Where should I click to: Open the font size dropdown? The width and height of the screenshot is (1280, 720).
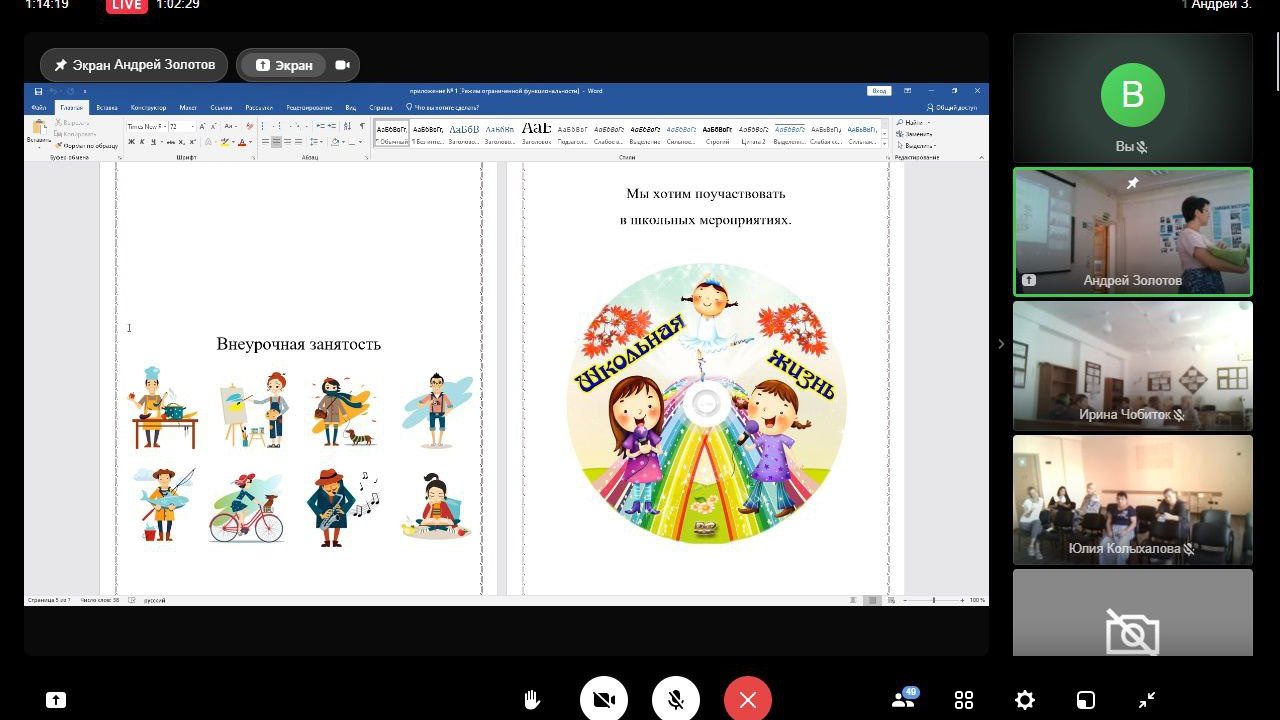[x=191, y=127]
